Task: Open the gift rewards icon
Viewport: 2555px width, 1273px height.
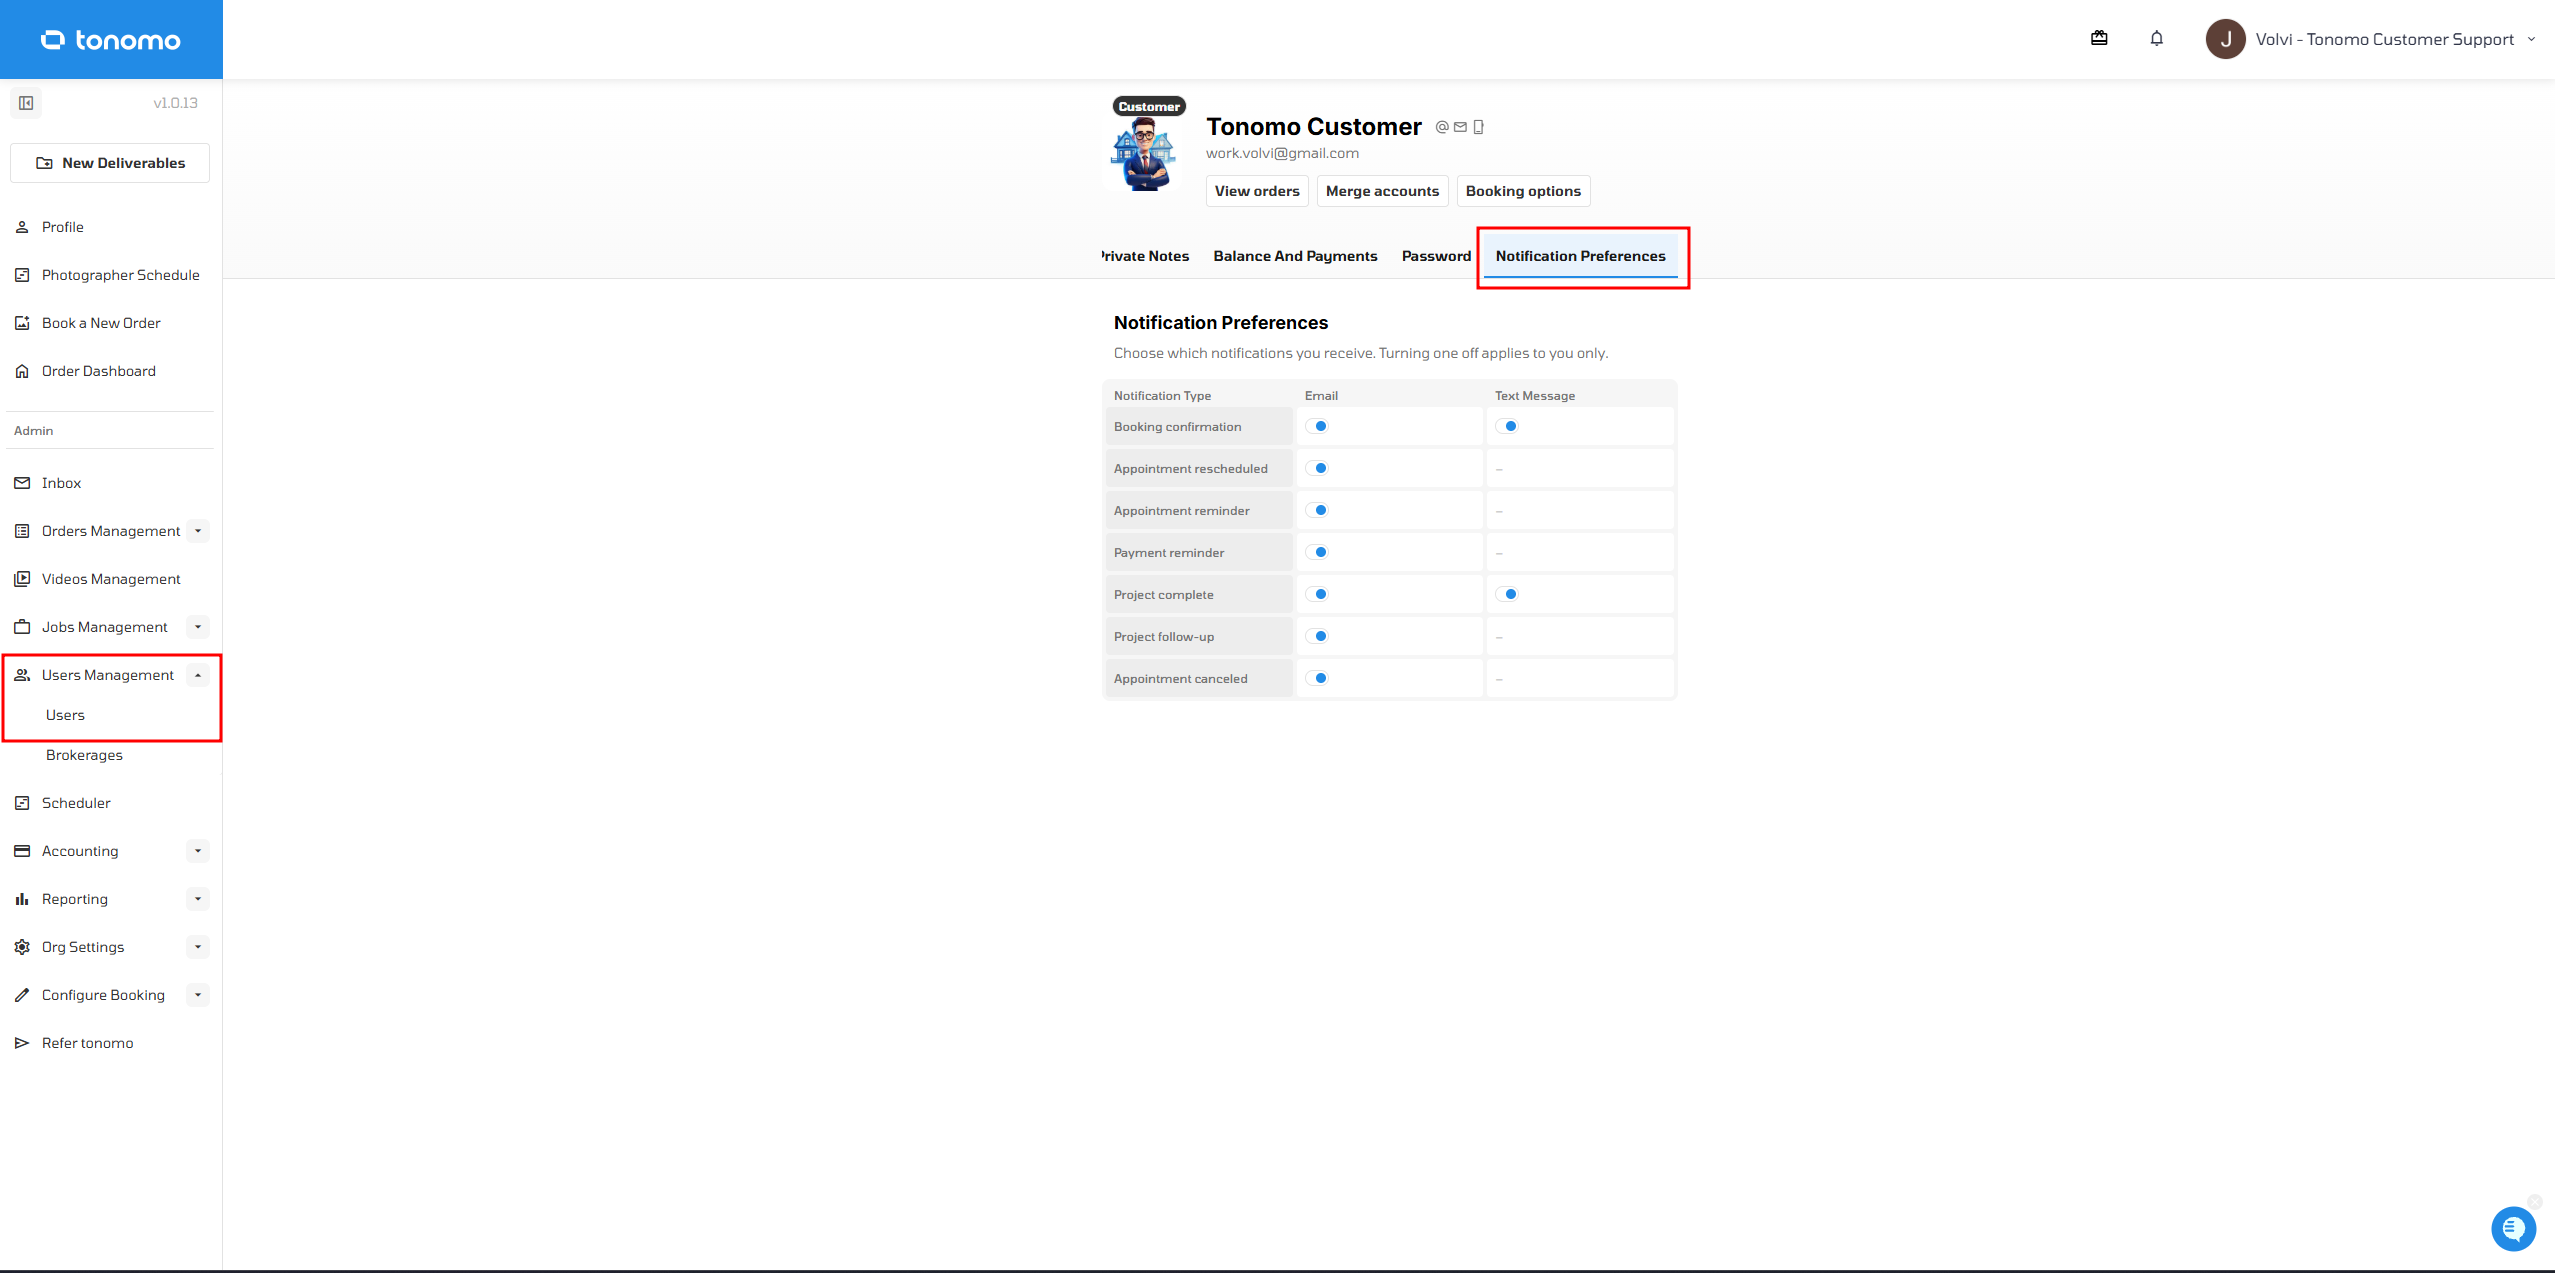Action: pos(2099,38)
